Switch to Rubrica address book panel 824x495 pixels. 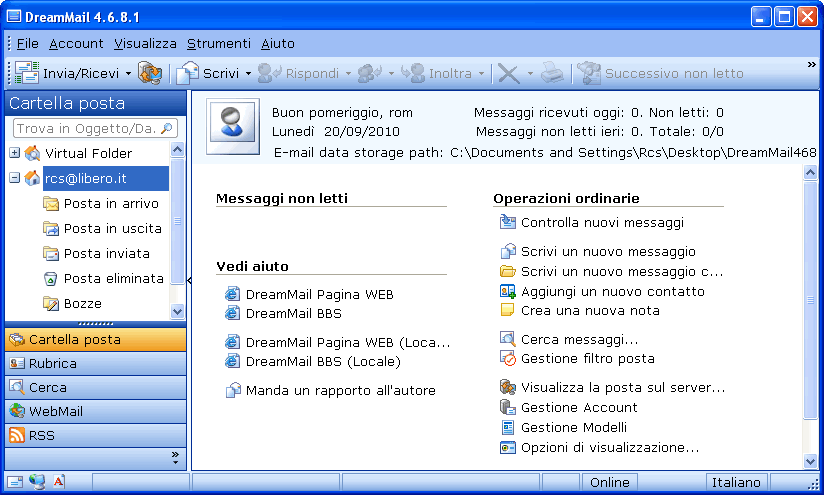pos(96,364)
